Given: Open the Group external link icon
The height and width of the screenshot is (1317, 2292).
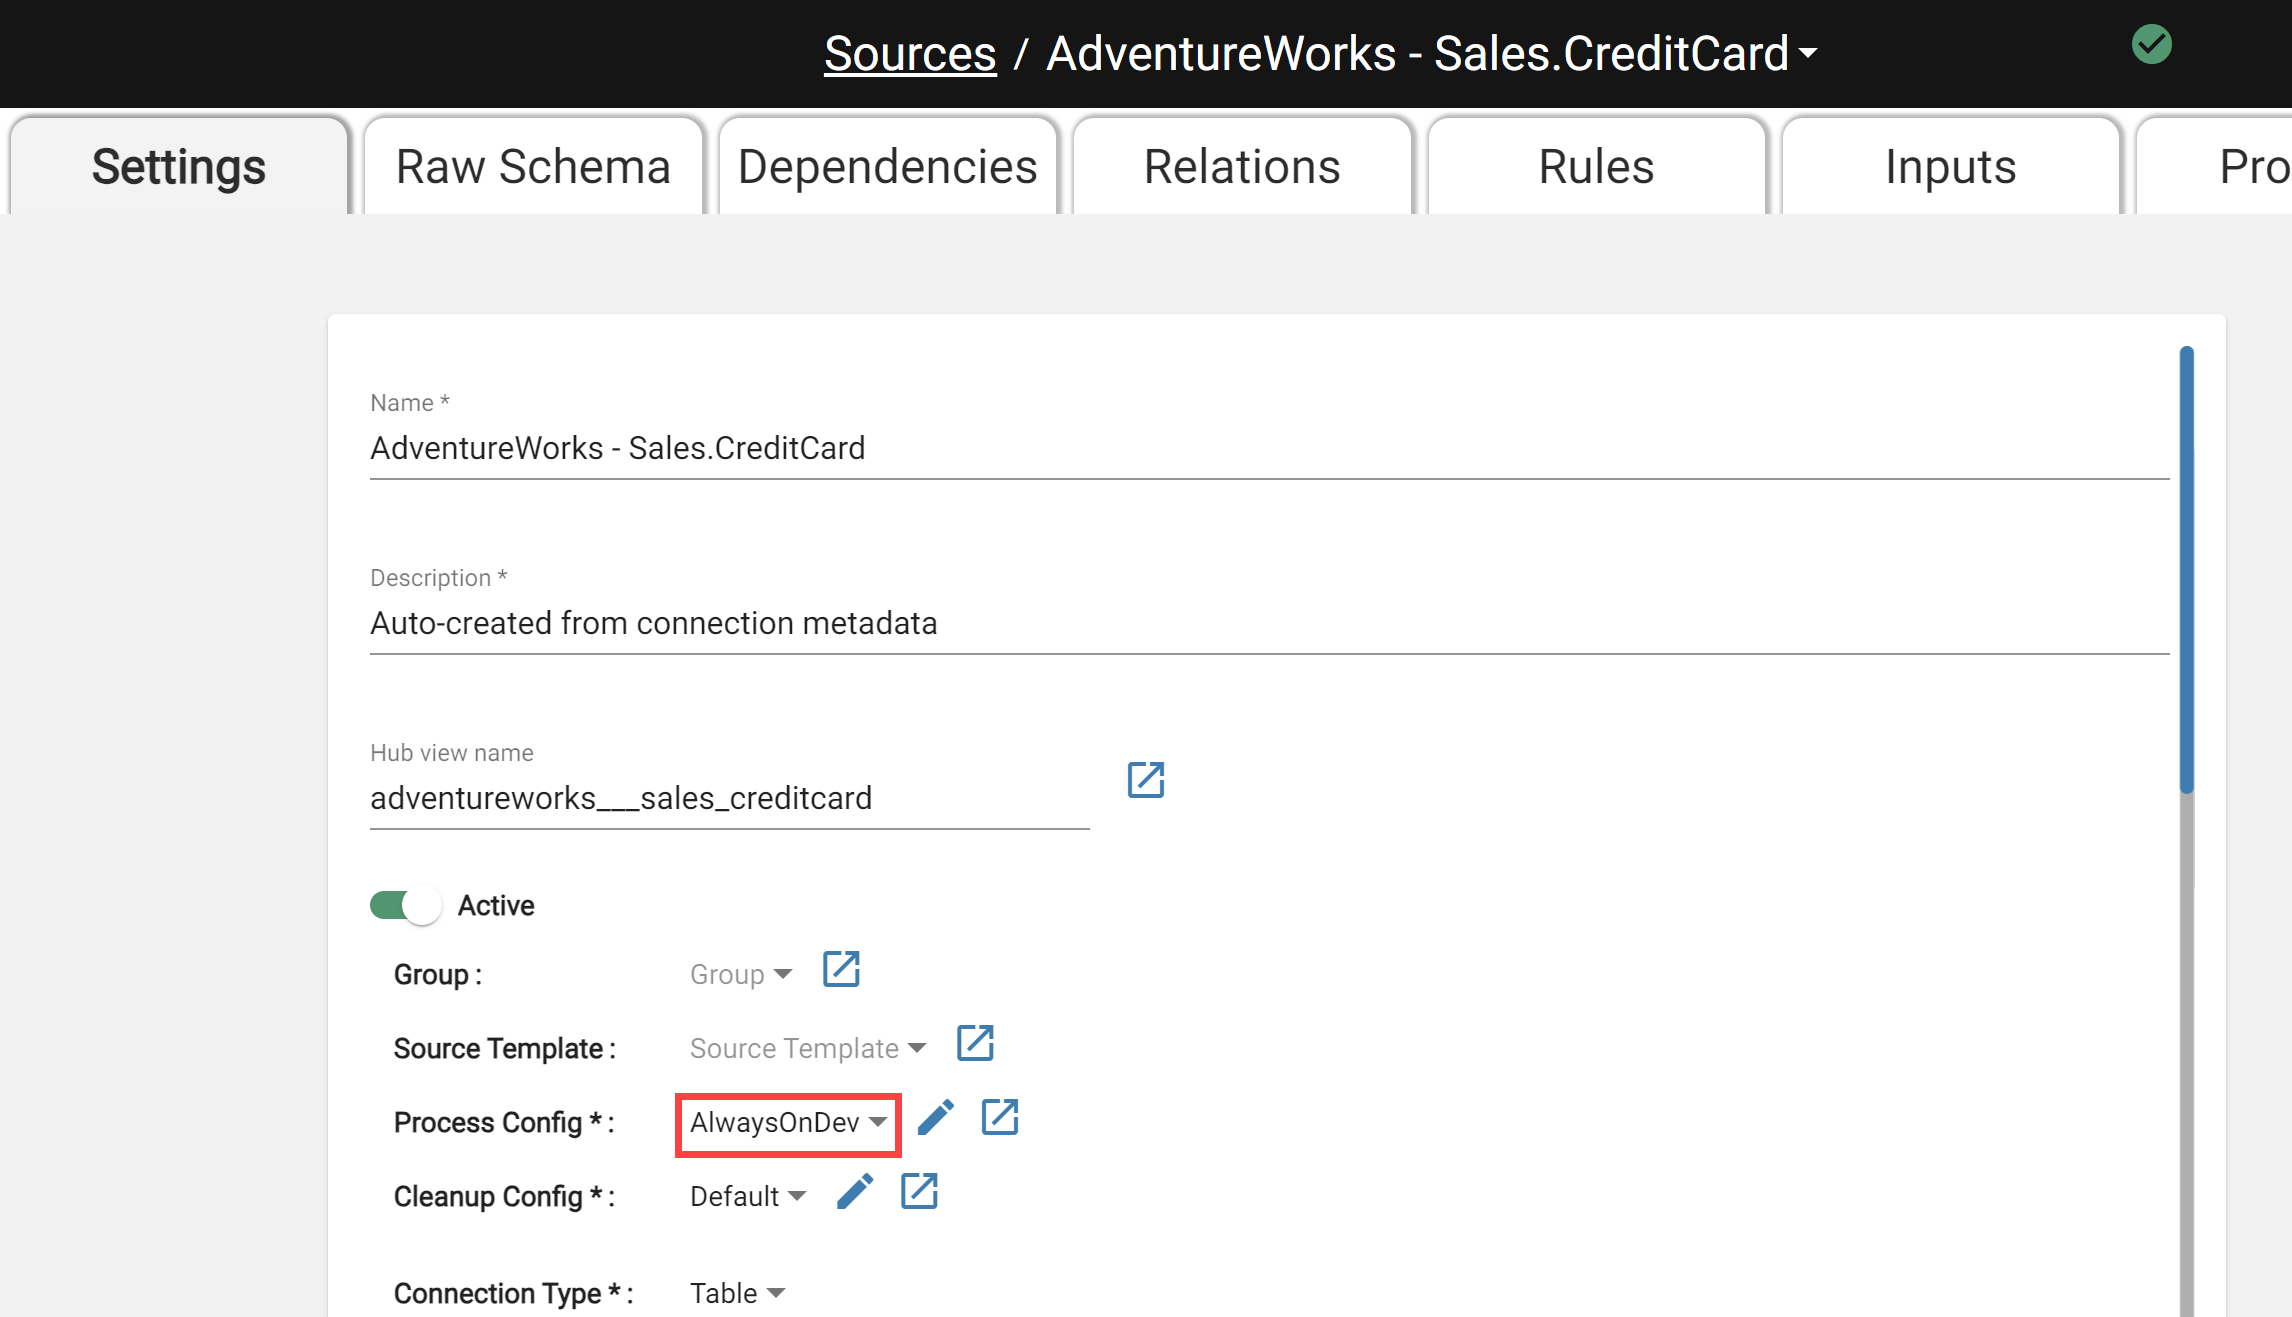Looking at the screenshot, I should [x=841, y=968].
